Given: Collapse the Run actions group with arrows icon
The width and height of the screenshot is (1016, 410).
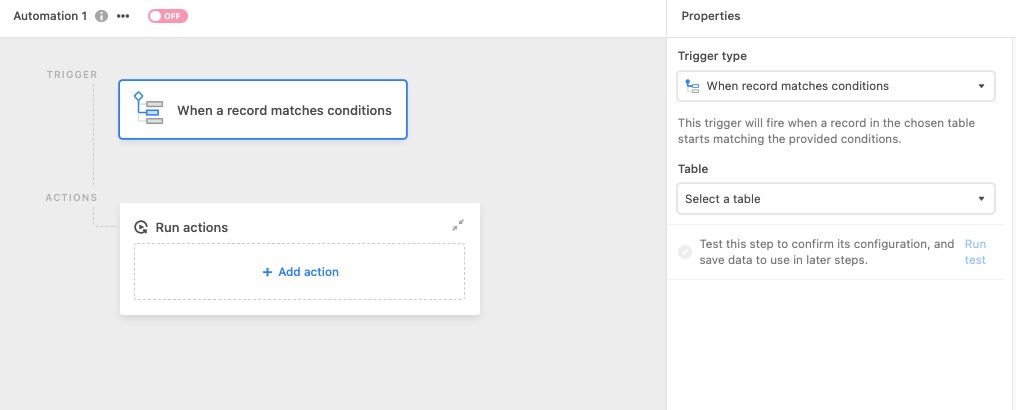Looking at the screenshot, I should click(x=458, y=225).
